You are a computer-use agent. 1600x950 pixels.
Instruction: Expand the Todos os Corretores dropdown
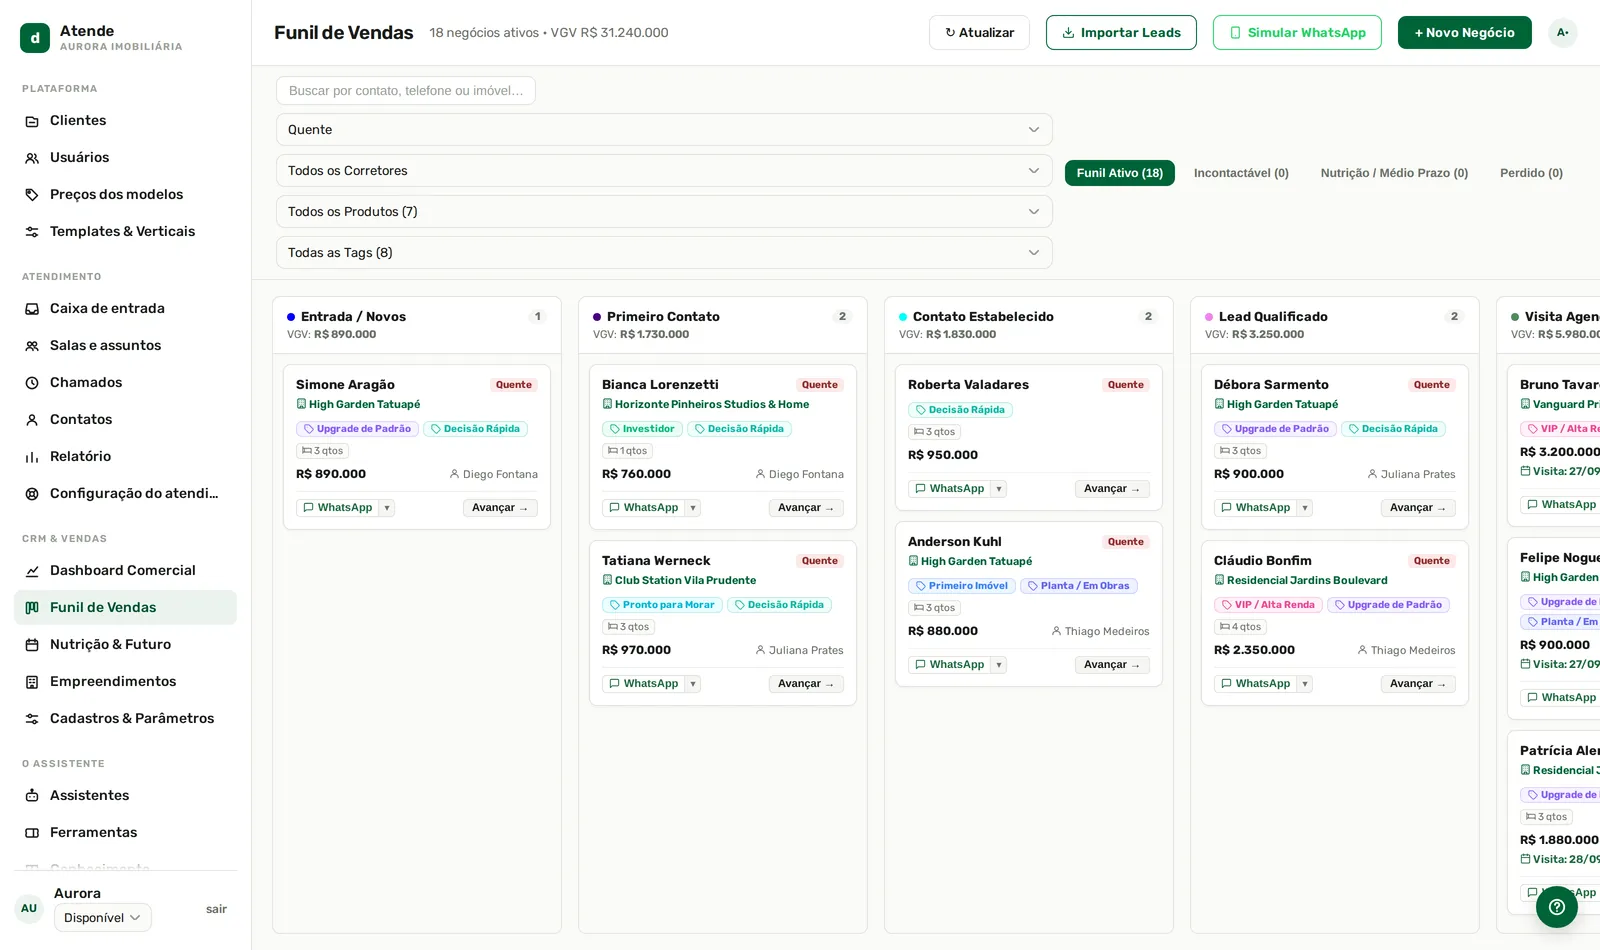tap(664, 171)
